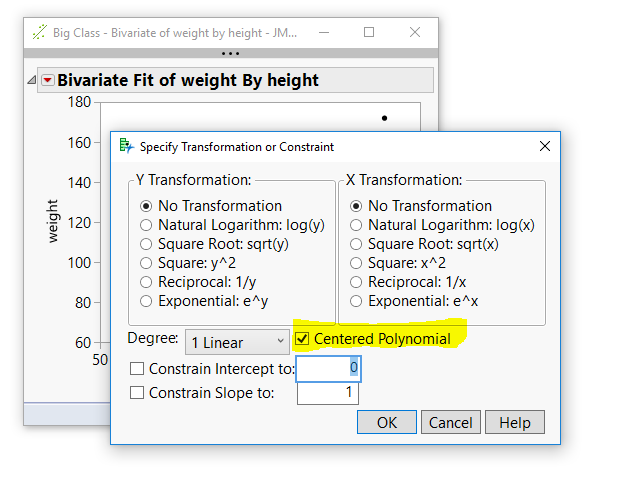
Task: Click the Constrain Intercept value field
Action: point(328,369)
